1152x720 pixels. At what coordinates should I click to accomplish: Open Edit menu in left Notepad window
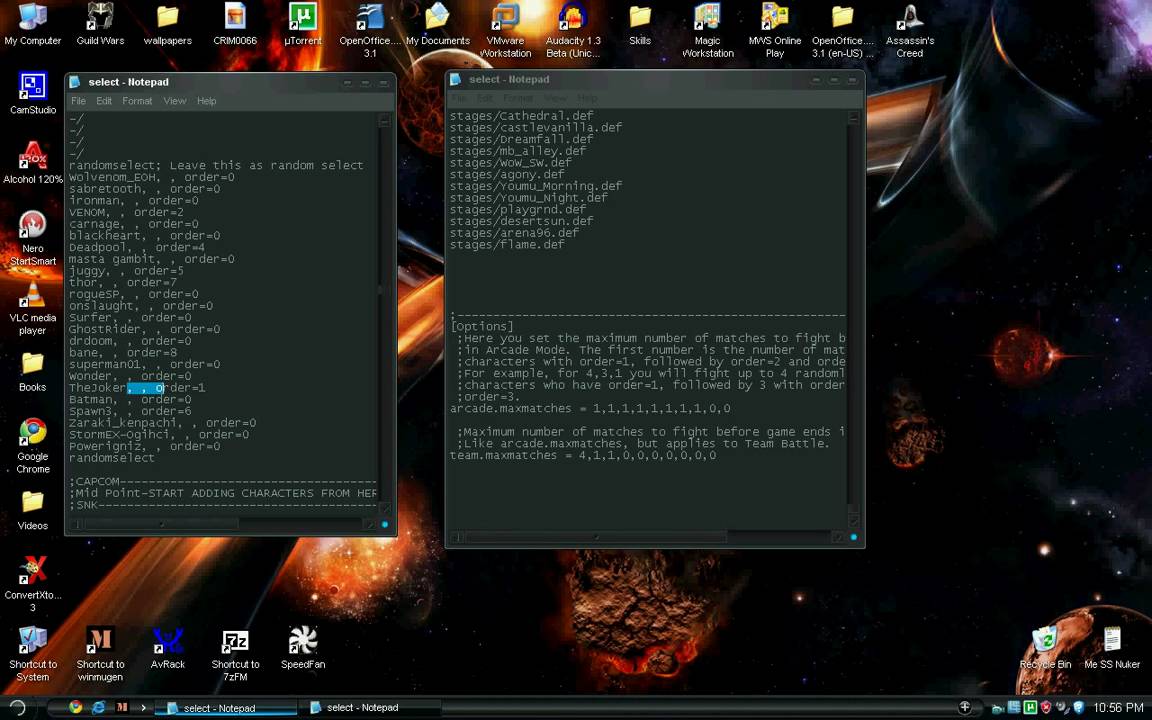pos(104,101)
